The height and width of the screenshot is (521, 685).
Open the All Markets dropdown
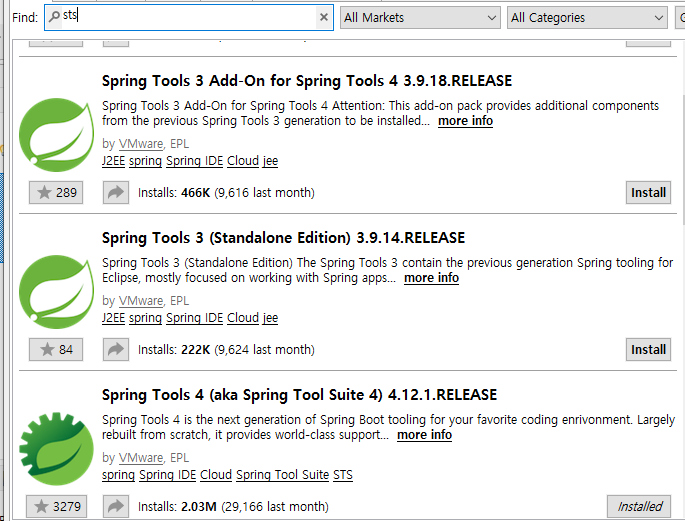click(420, 18)
